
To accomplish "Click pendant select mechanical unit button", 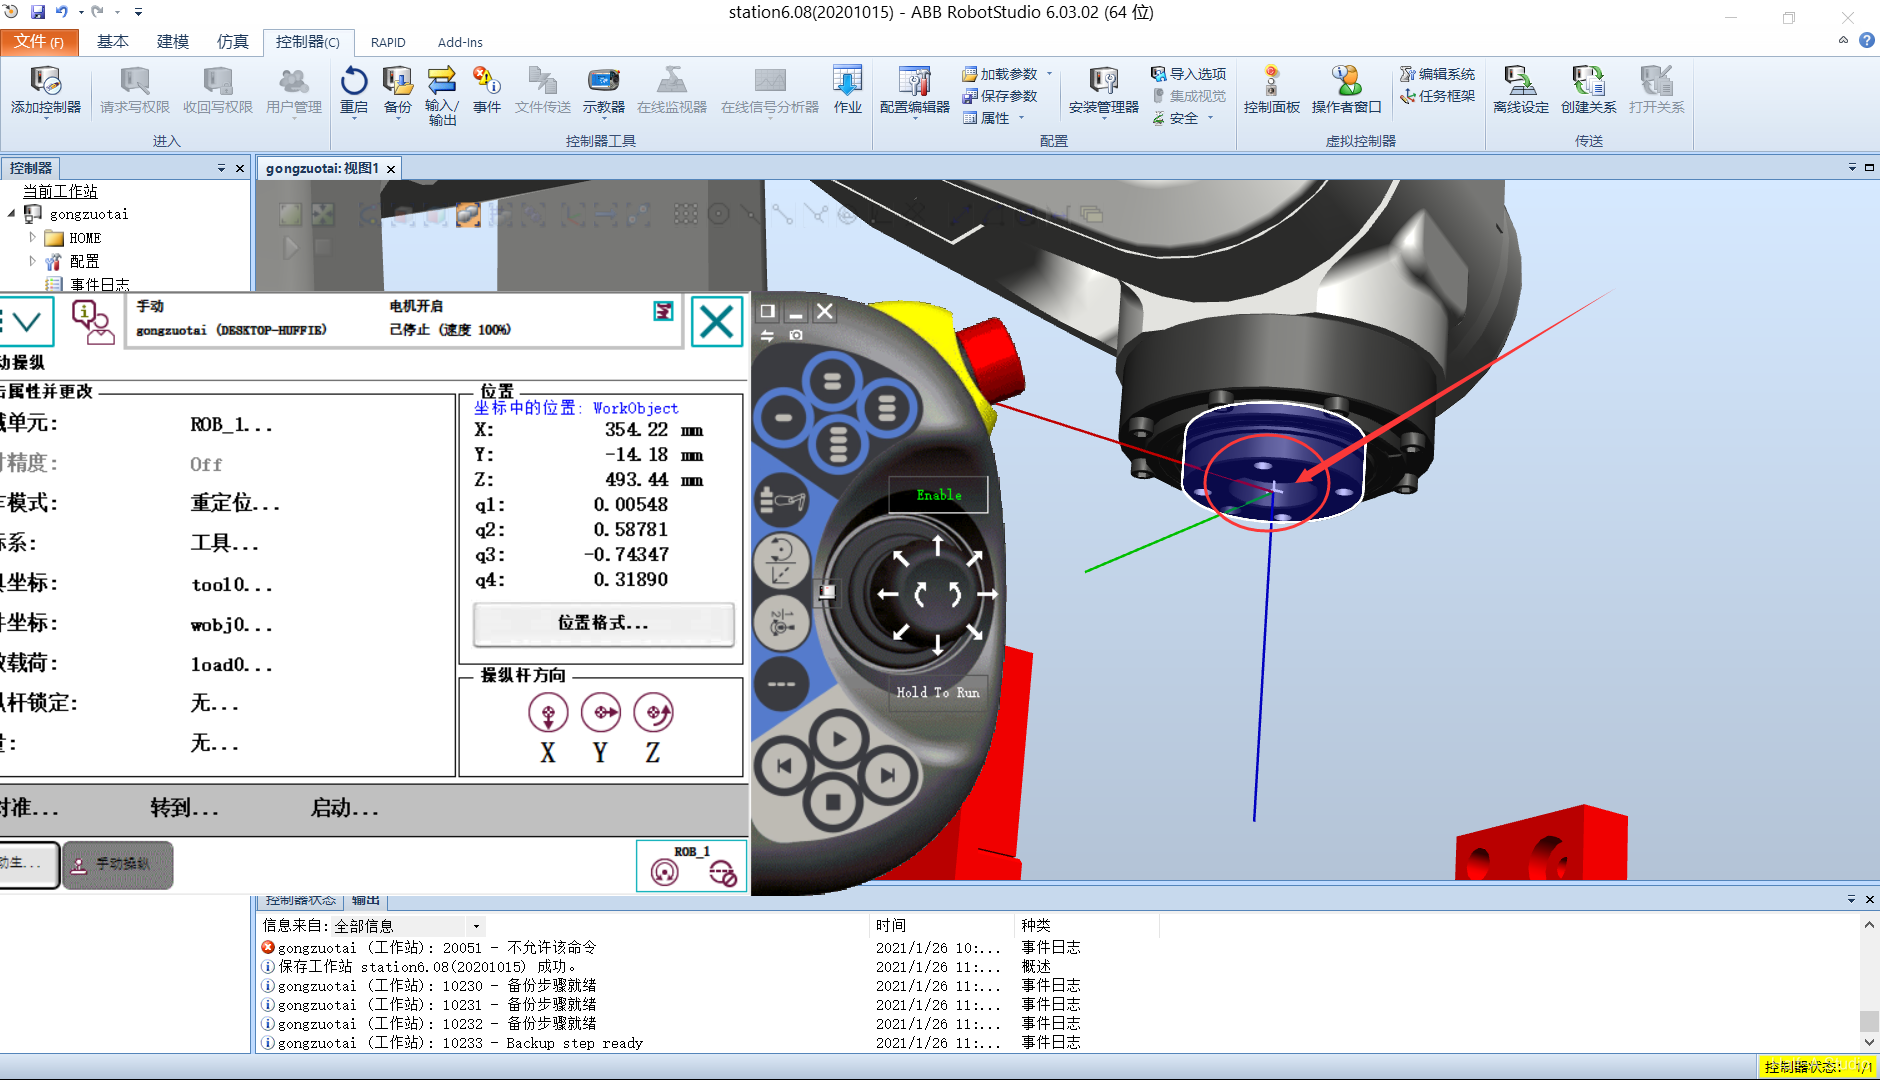I will 781,498.
